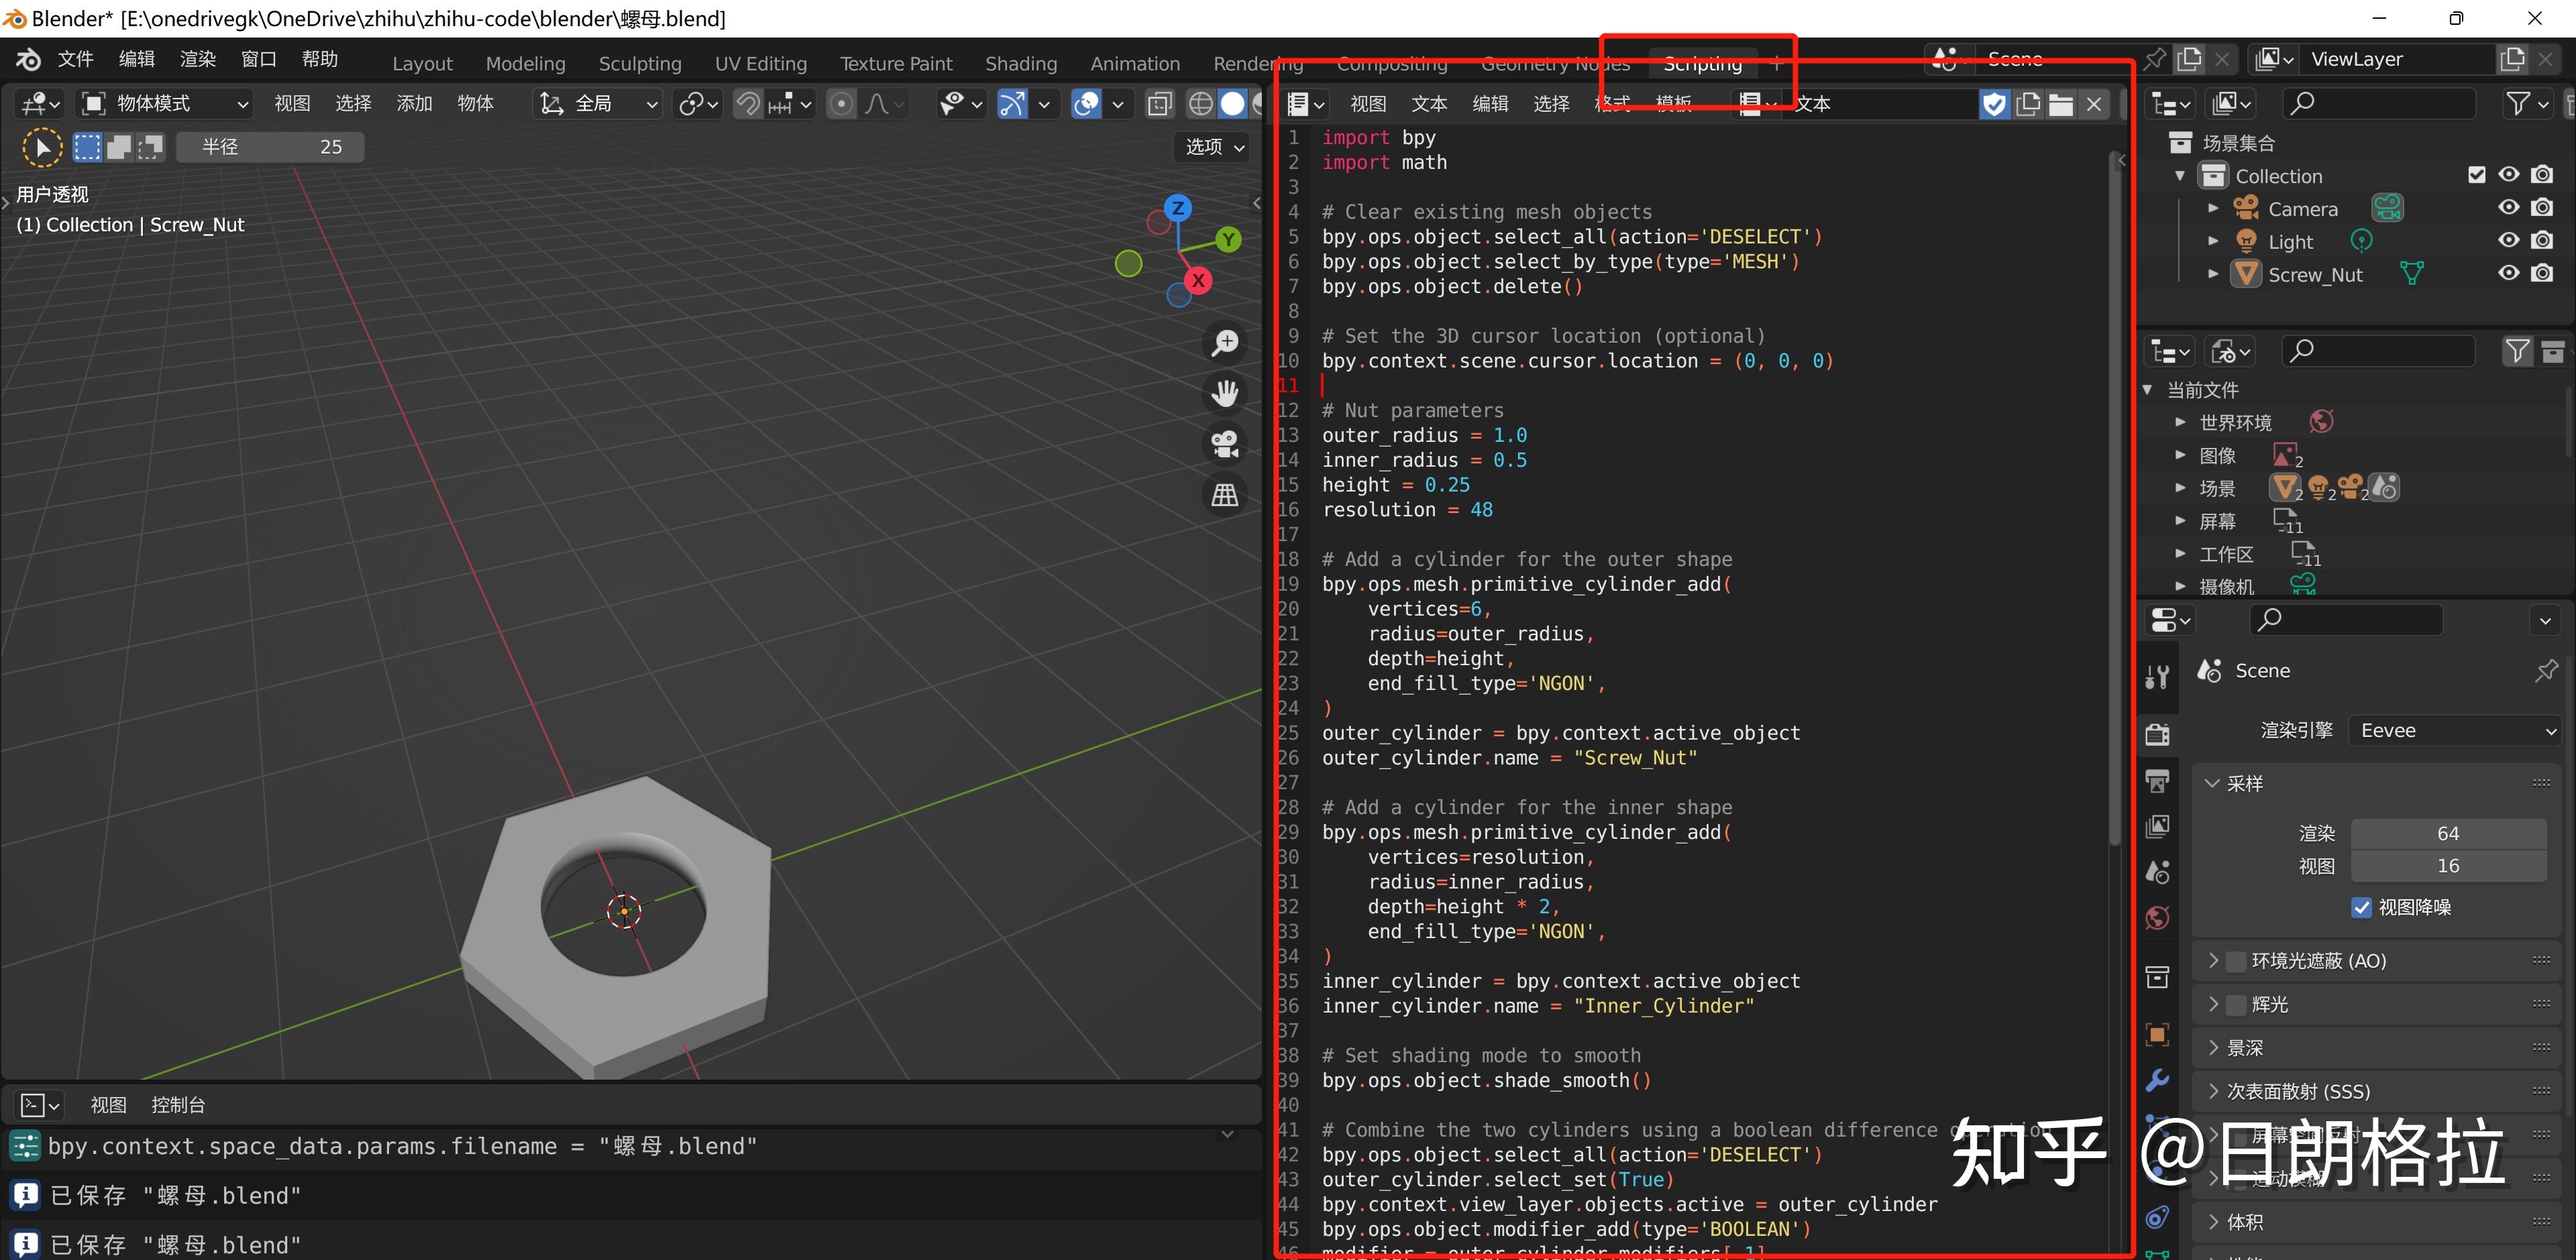This screenshot has height=1260, width=2576.
Task: Click the zoom magnifier gizmo in the viewport
Action: [1224, 342]
